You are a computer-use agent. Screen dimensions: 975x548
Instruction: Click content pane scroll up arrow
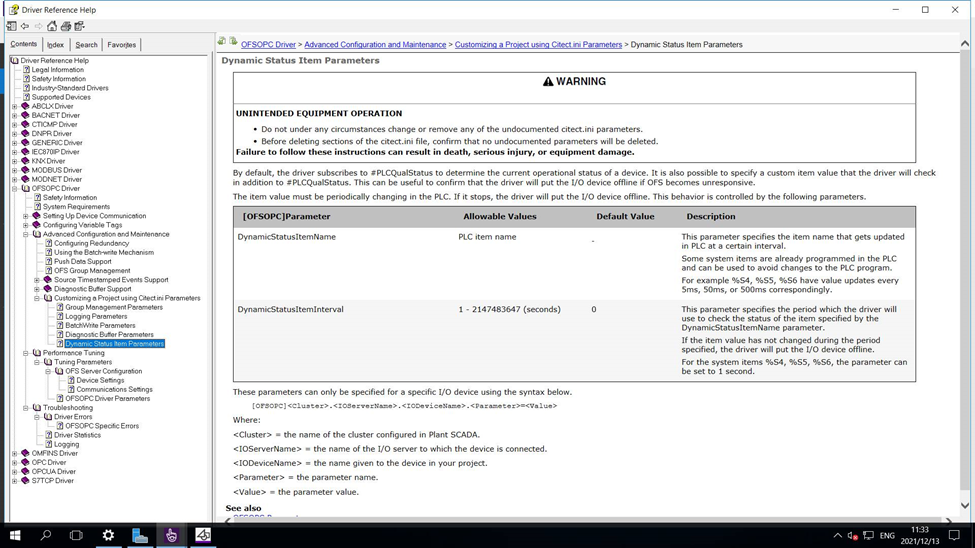point(964,44)
